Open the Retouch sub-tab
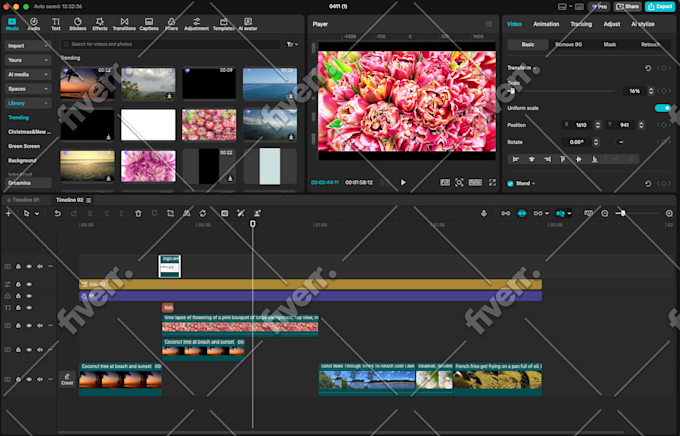The width and height of the screenshot is (680, 436). pos(650,44)
